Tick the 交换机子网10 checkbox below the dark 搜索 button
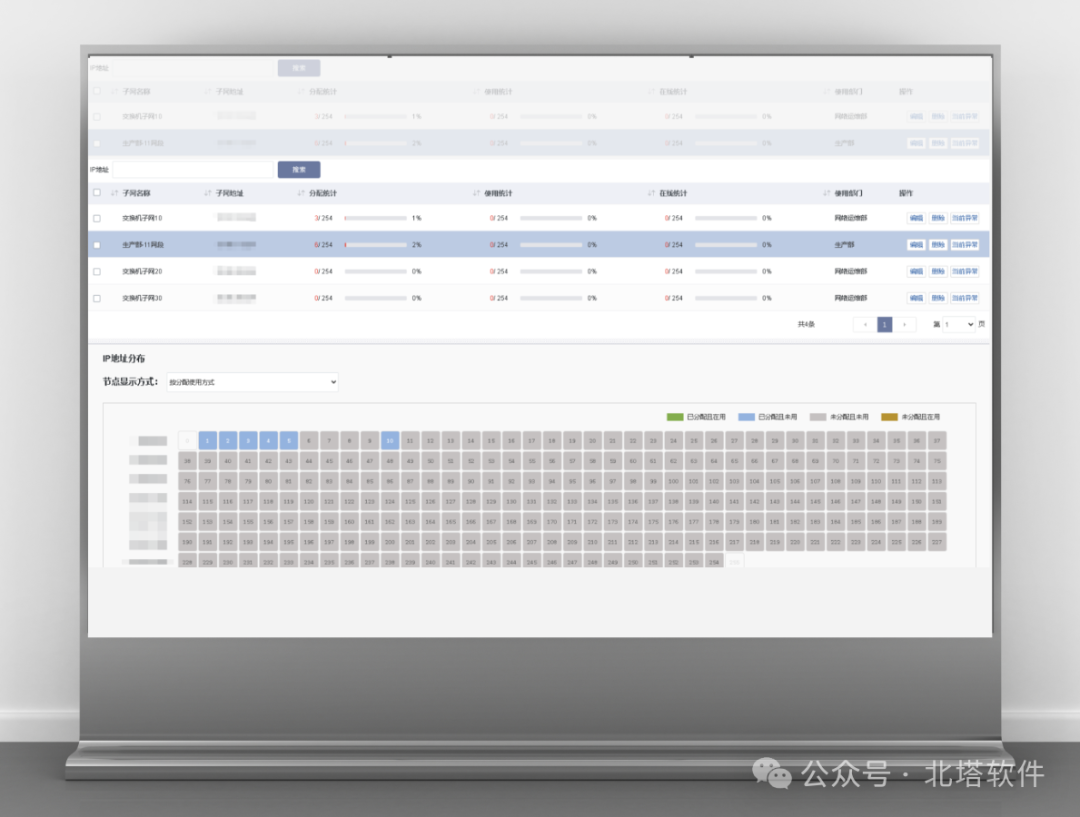Image resolution: width=1080 pixels, height=817 pixels. (x=96, y=218)
